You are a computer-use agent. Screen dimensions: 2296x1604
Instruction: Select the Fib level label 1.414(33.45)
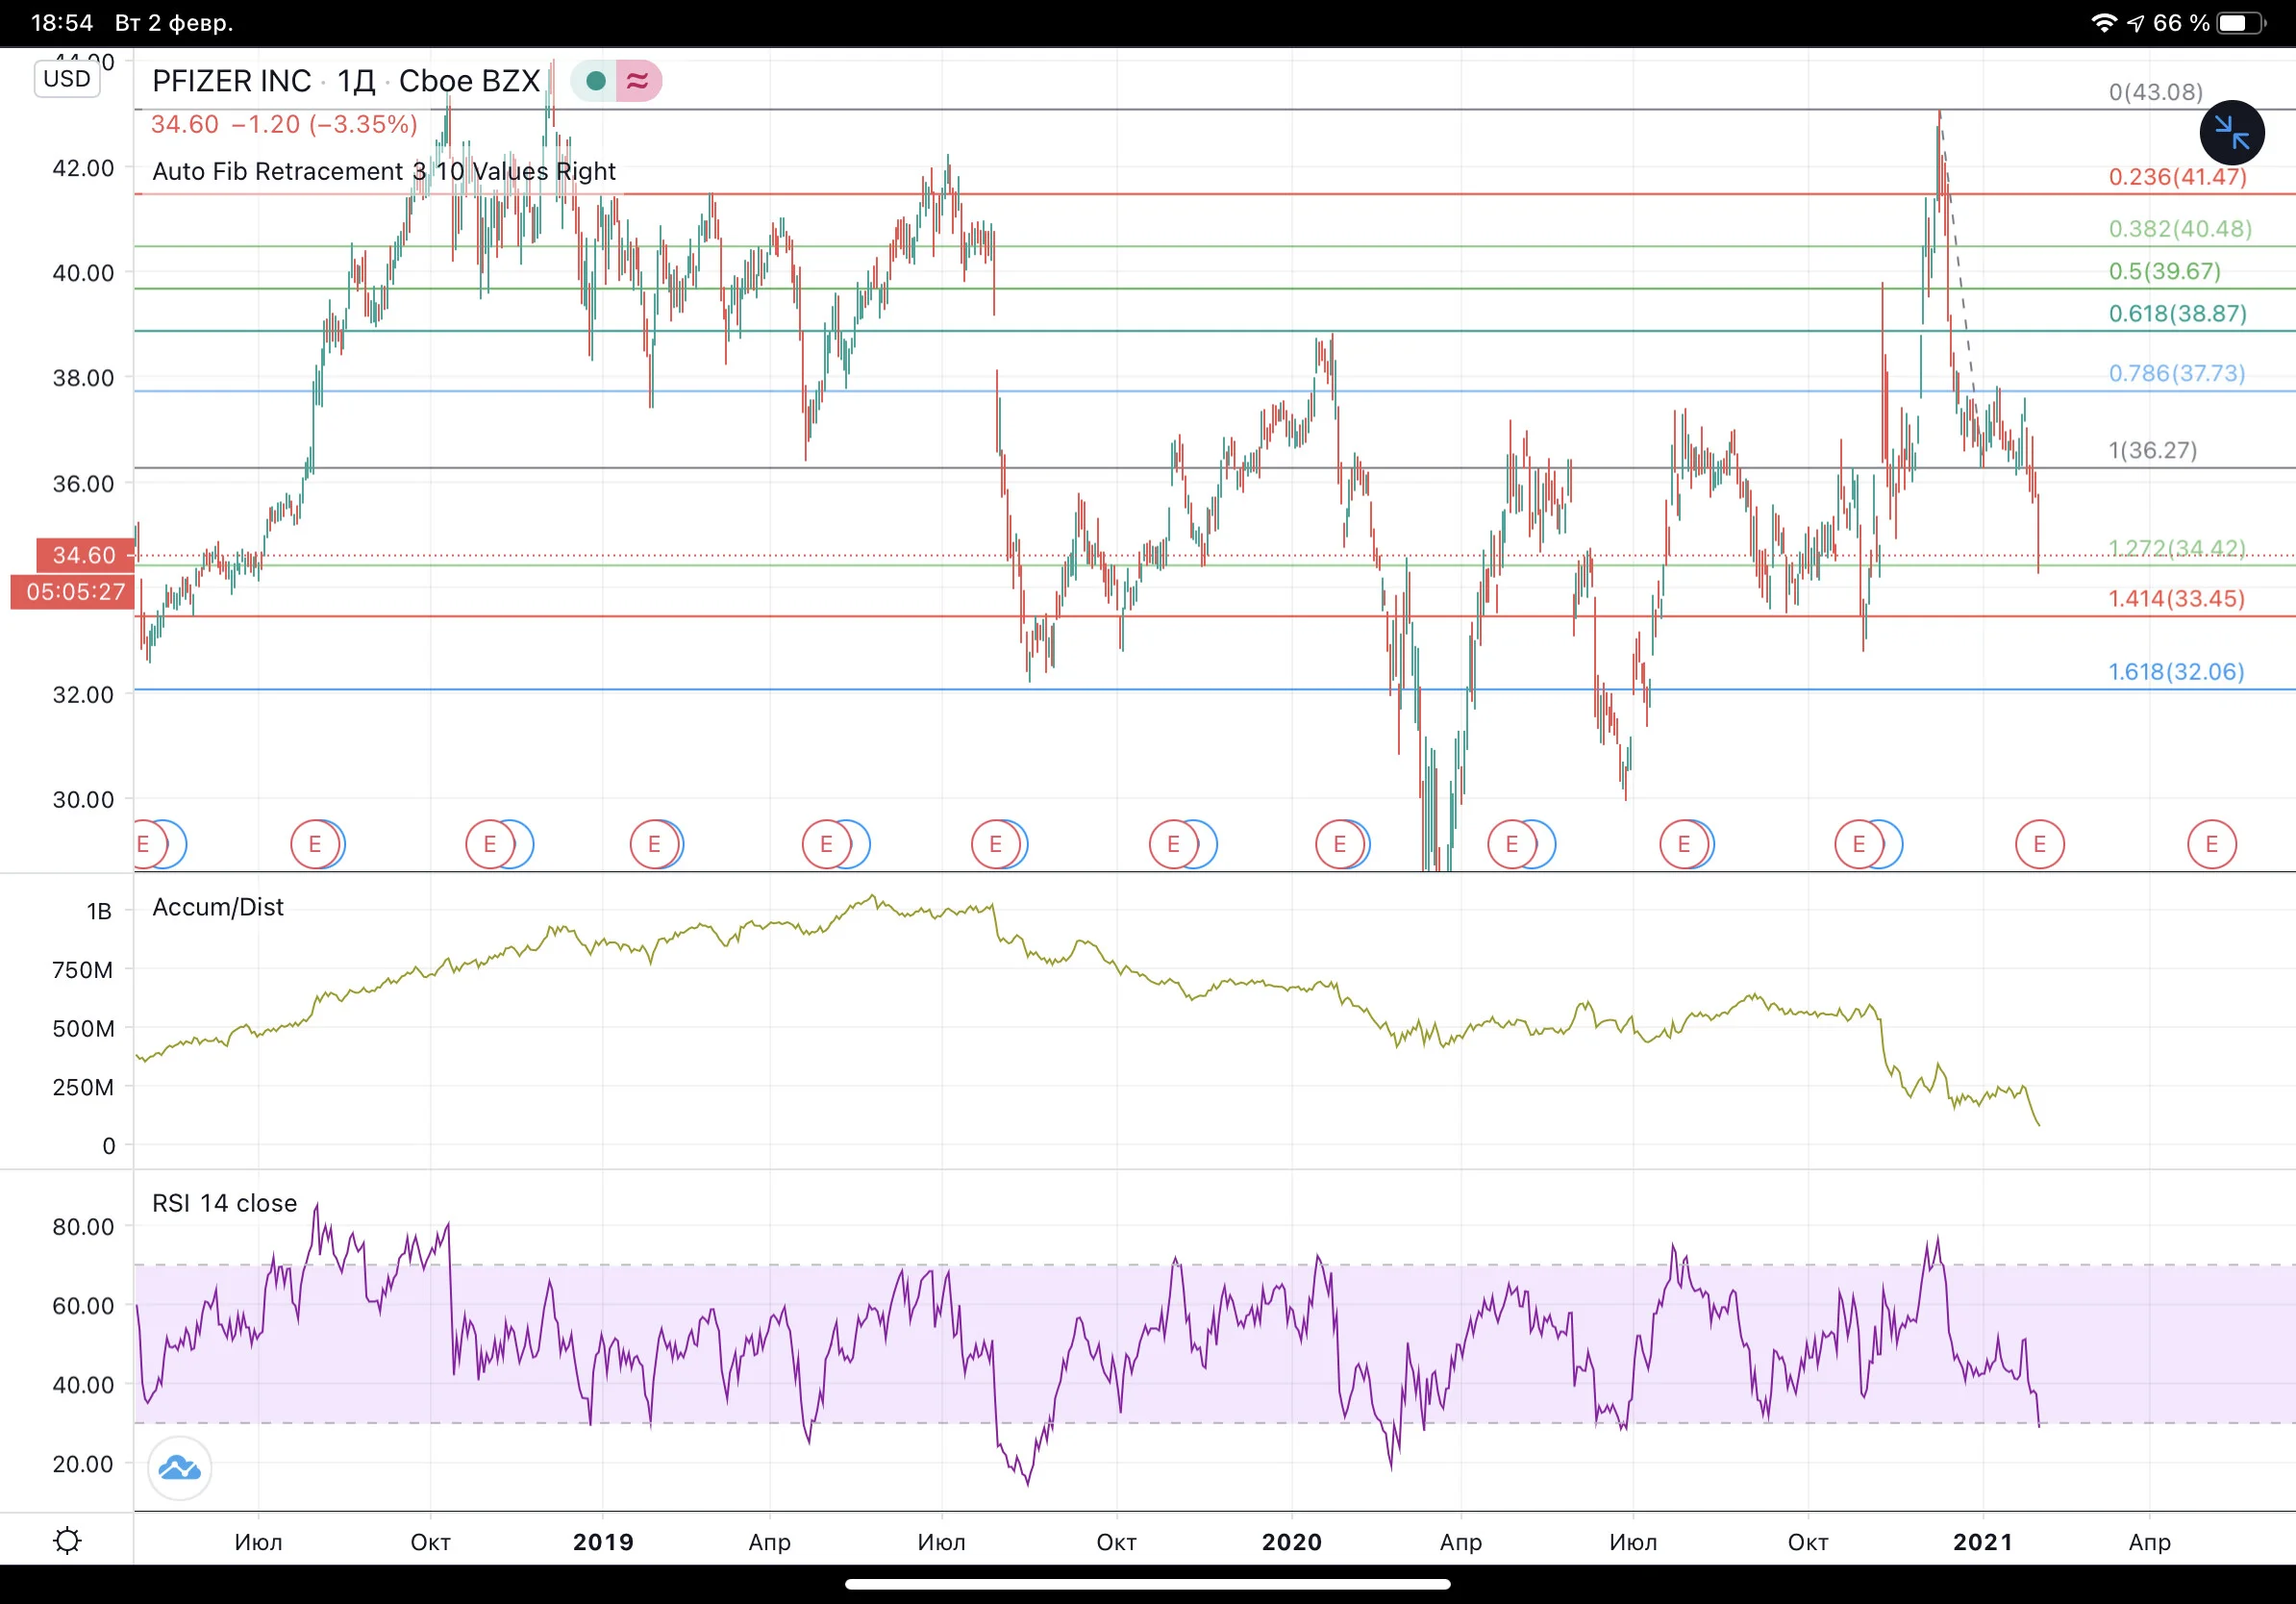click(2177, 598)
